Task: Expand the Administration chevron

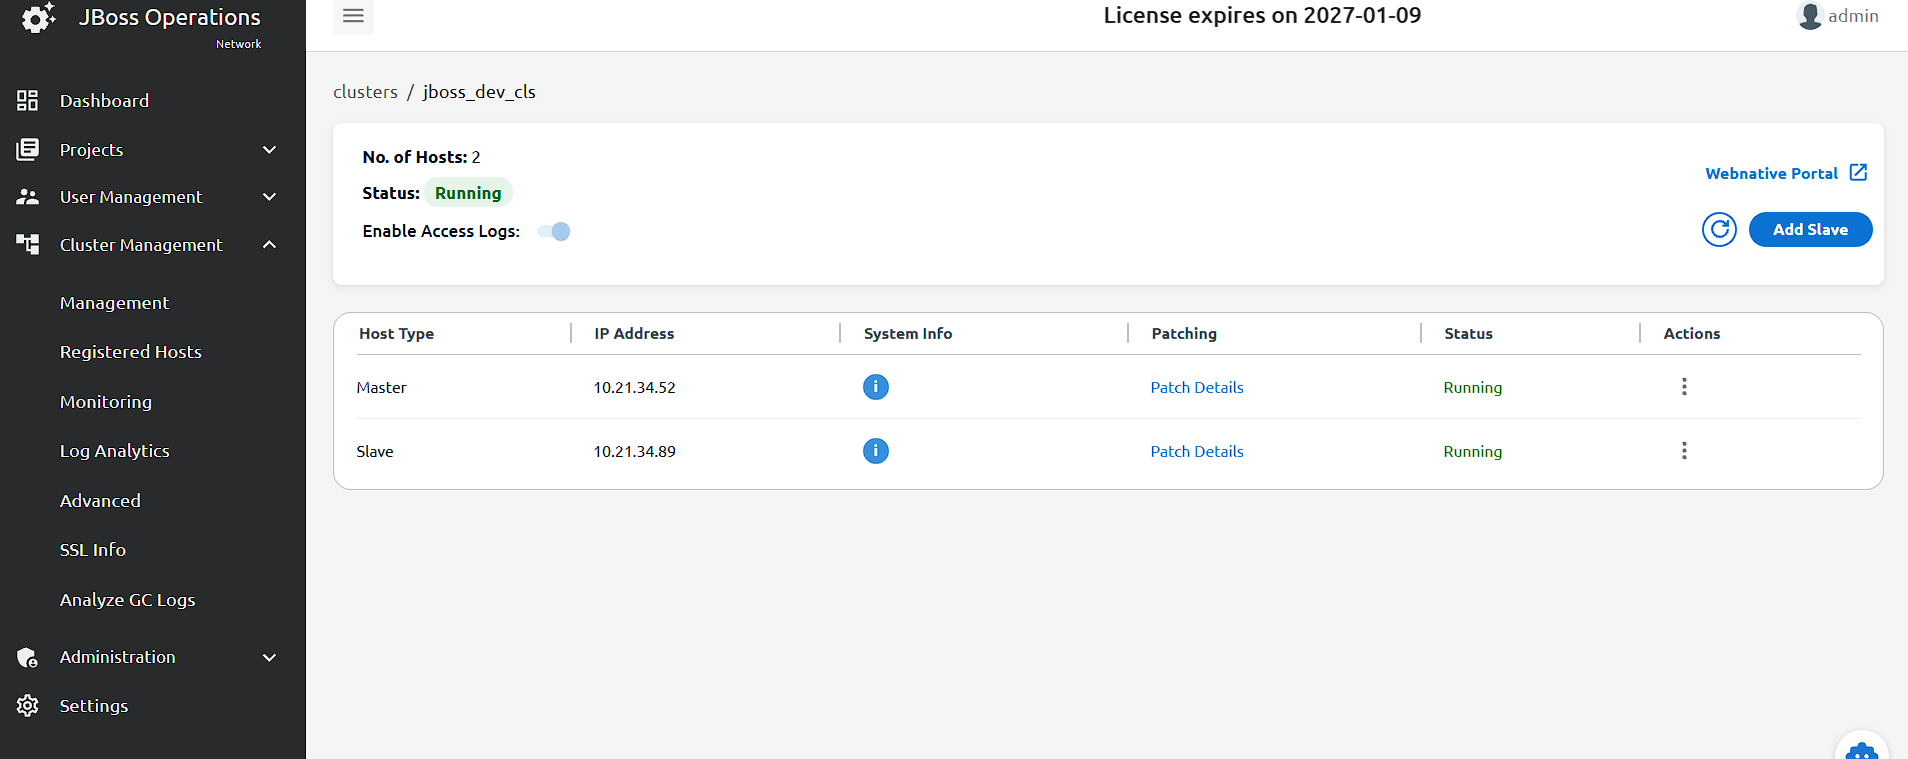Action: (x=269, y=657)
